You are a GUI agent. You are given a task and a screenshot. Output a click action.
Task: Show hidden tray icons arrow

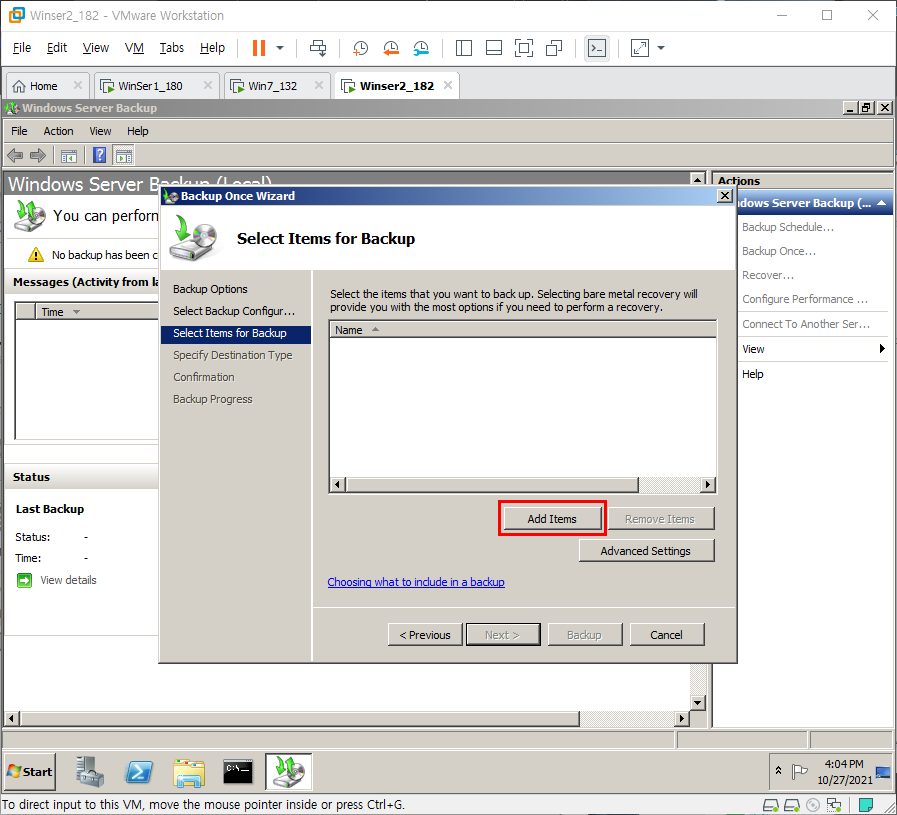click(x=778, y=770)
